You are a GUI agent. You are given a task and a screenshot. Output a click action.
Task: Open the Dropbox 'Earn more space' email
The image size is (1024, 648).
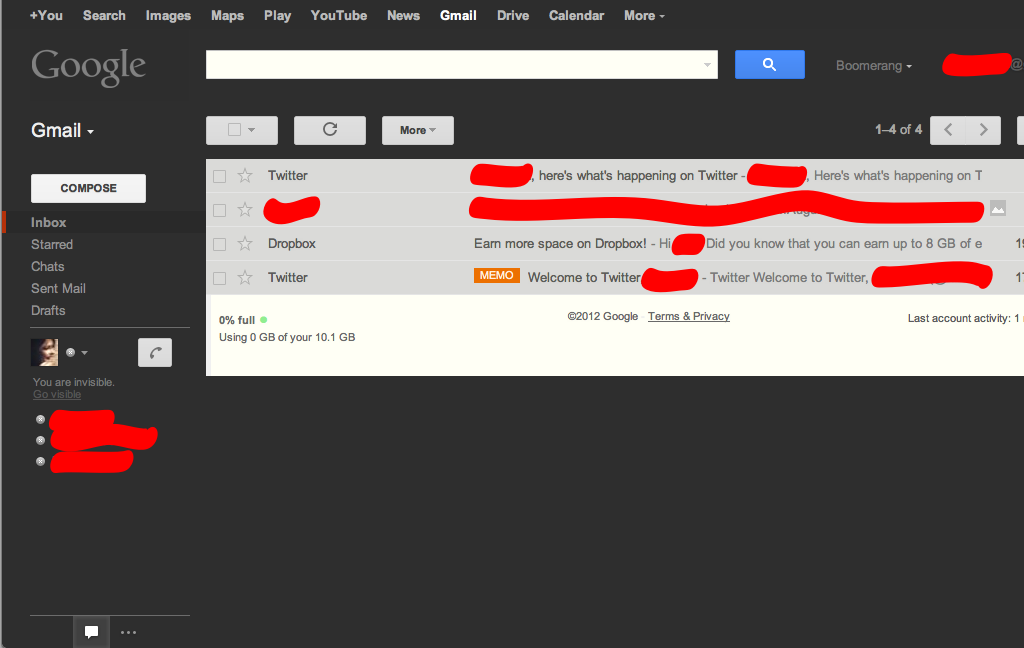(x=615, y=244)
